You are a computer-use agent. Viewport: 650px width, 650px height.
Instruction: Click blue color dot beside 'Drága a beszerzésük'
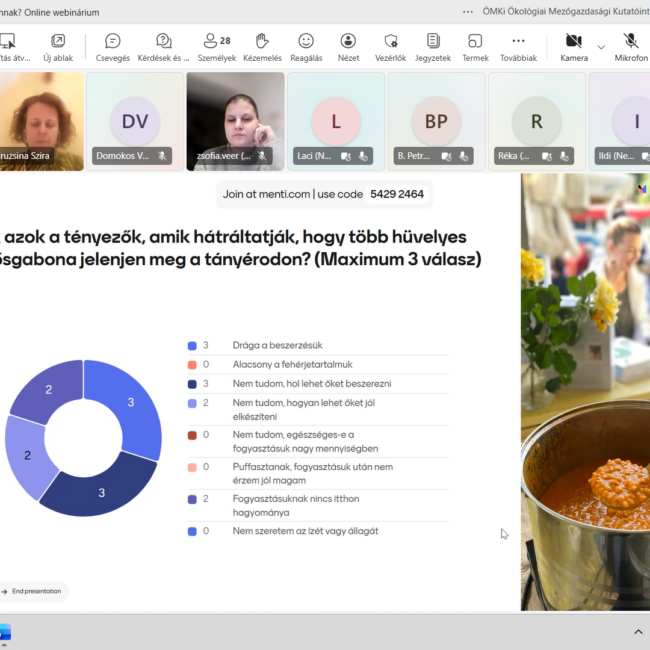[191, 345]
